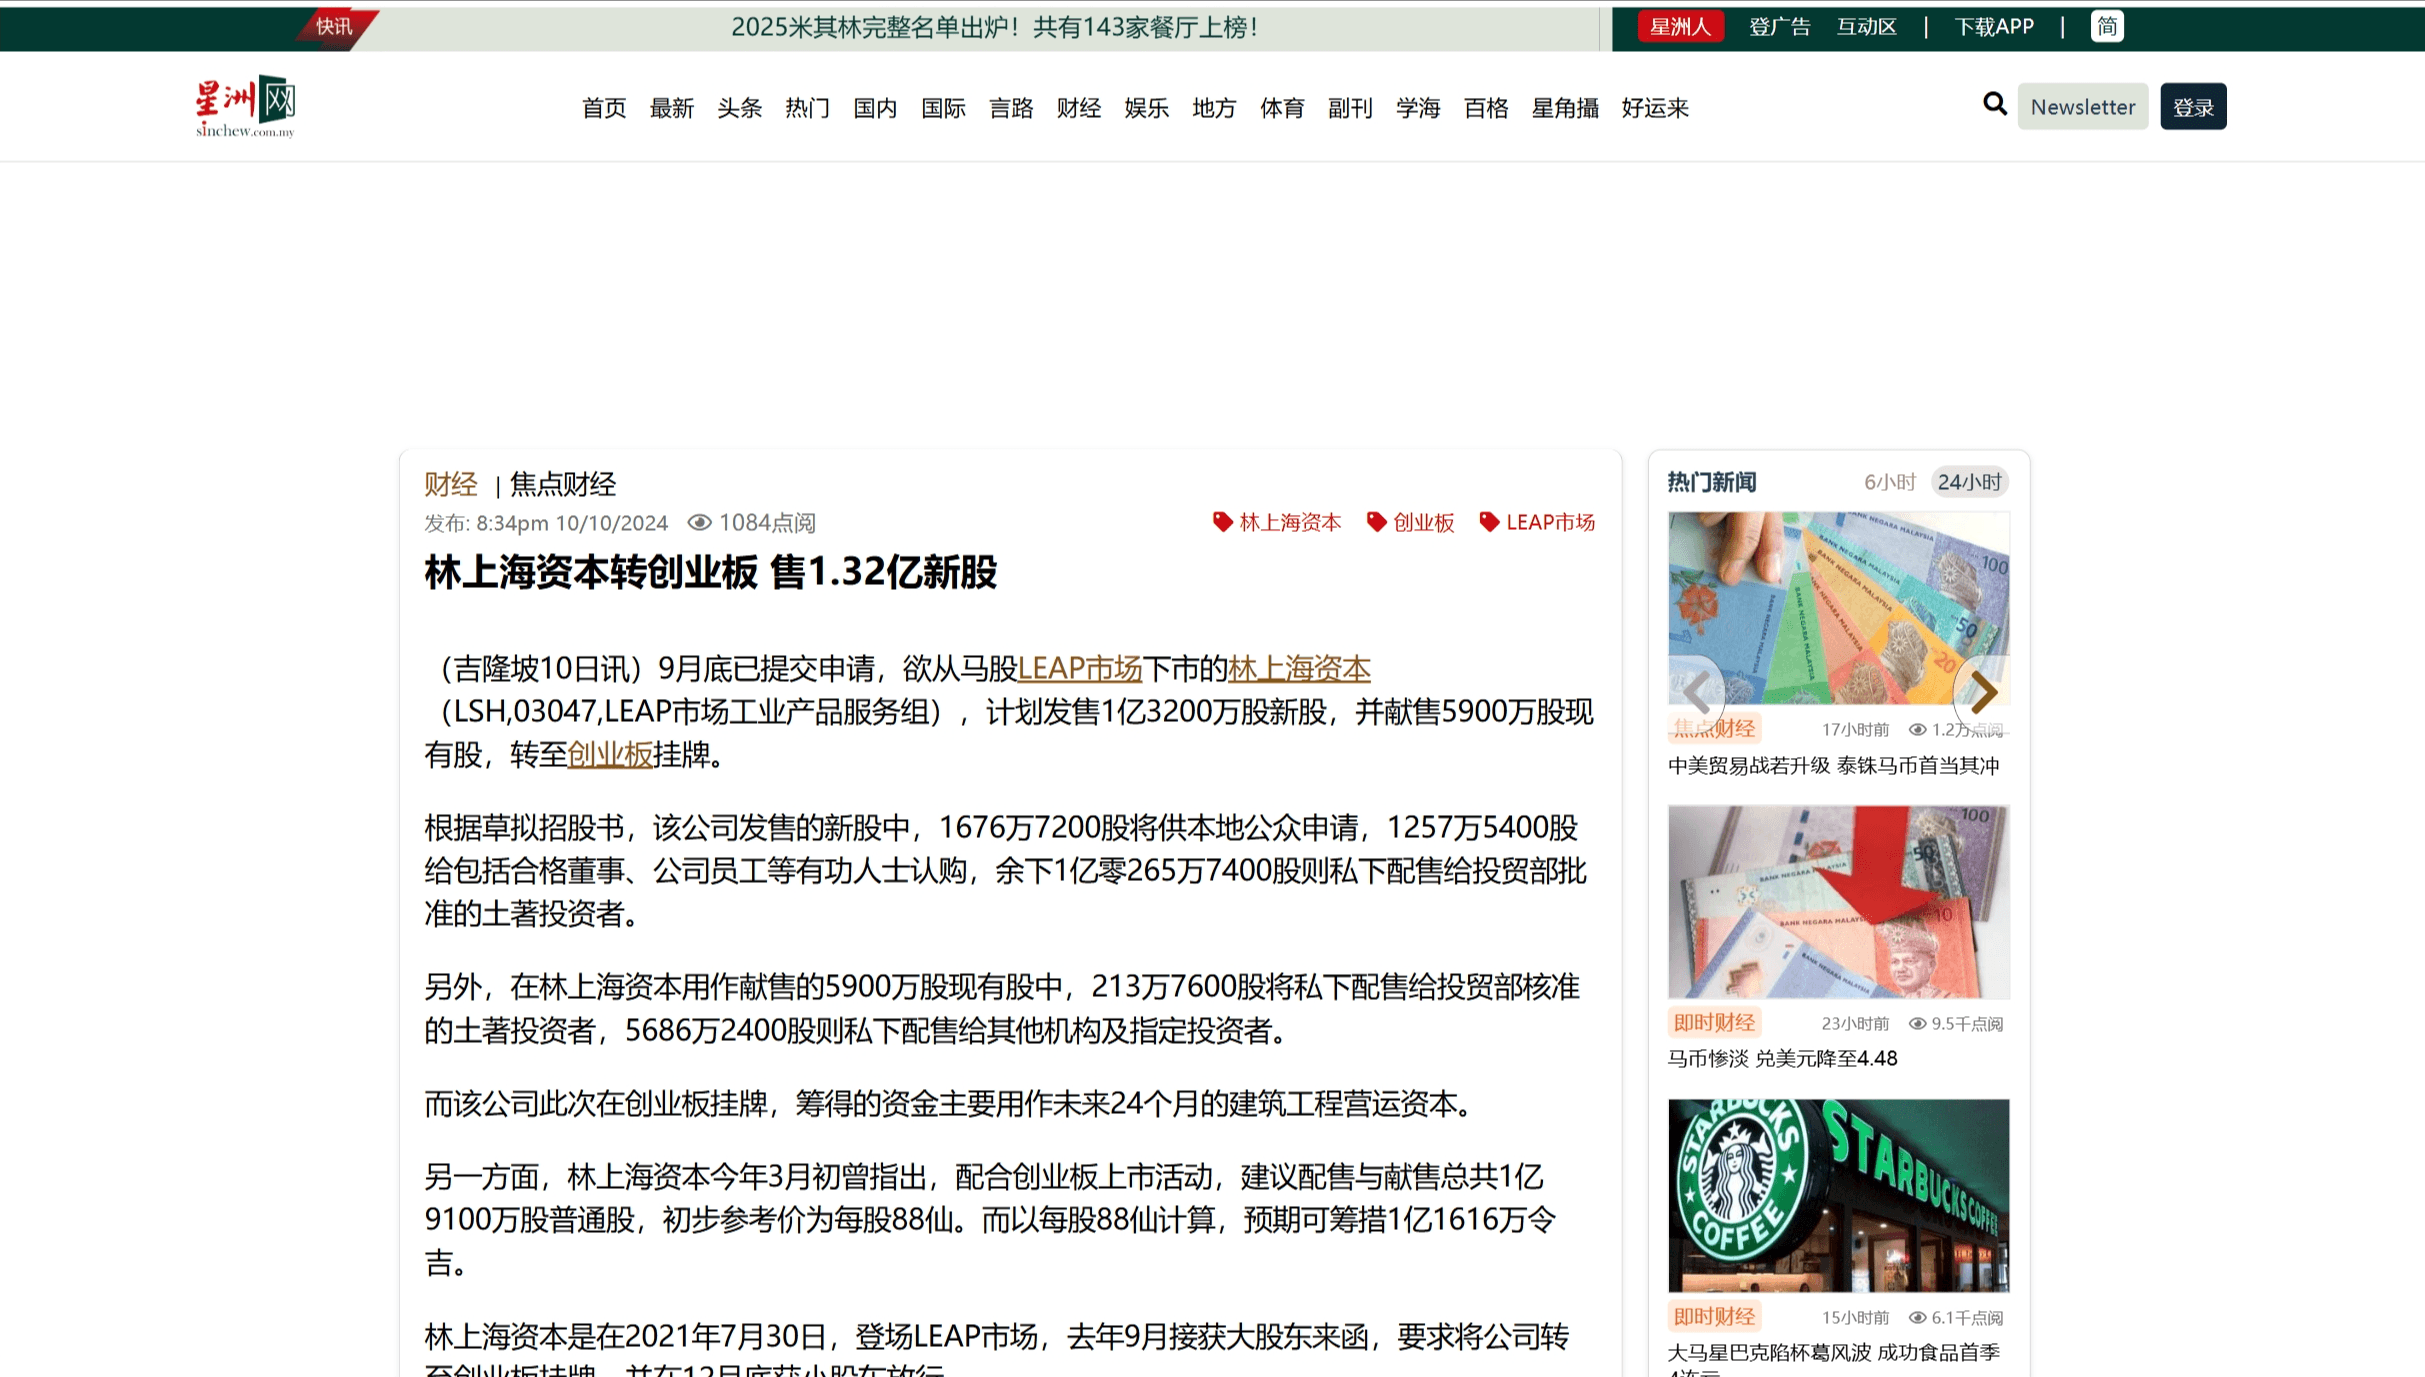Click the tag icon beside 林上海资本
Image resolution: width=2425 pixels, height=1377 pixels.
tap(1222, 522)
